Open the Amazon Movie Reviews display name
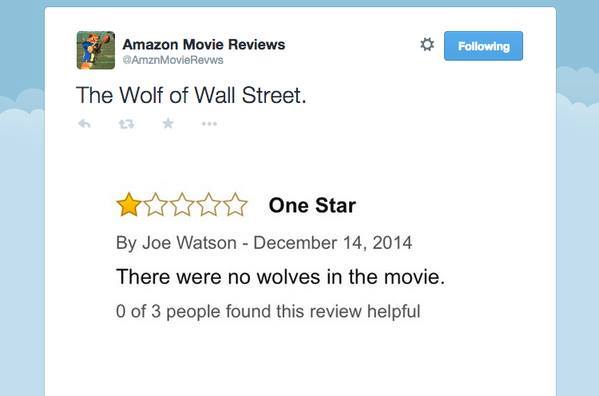This screenshot has width=599, height=396. coord(204,44)
